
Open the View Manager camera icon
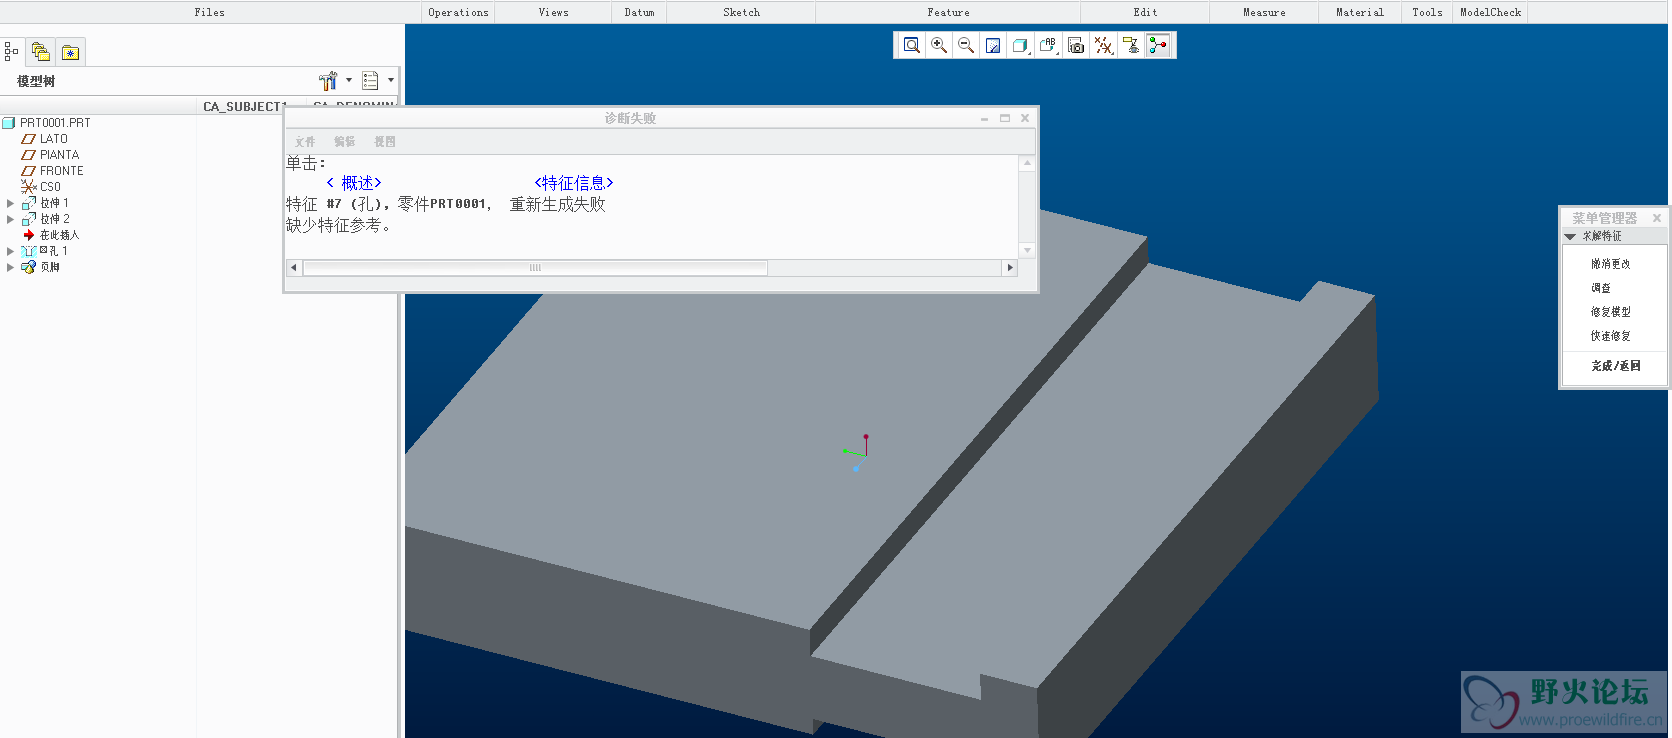point(1076,45)
